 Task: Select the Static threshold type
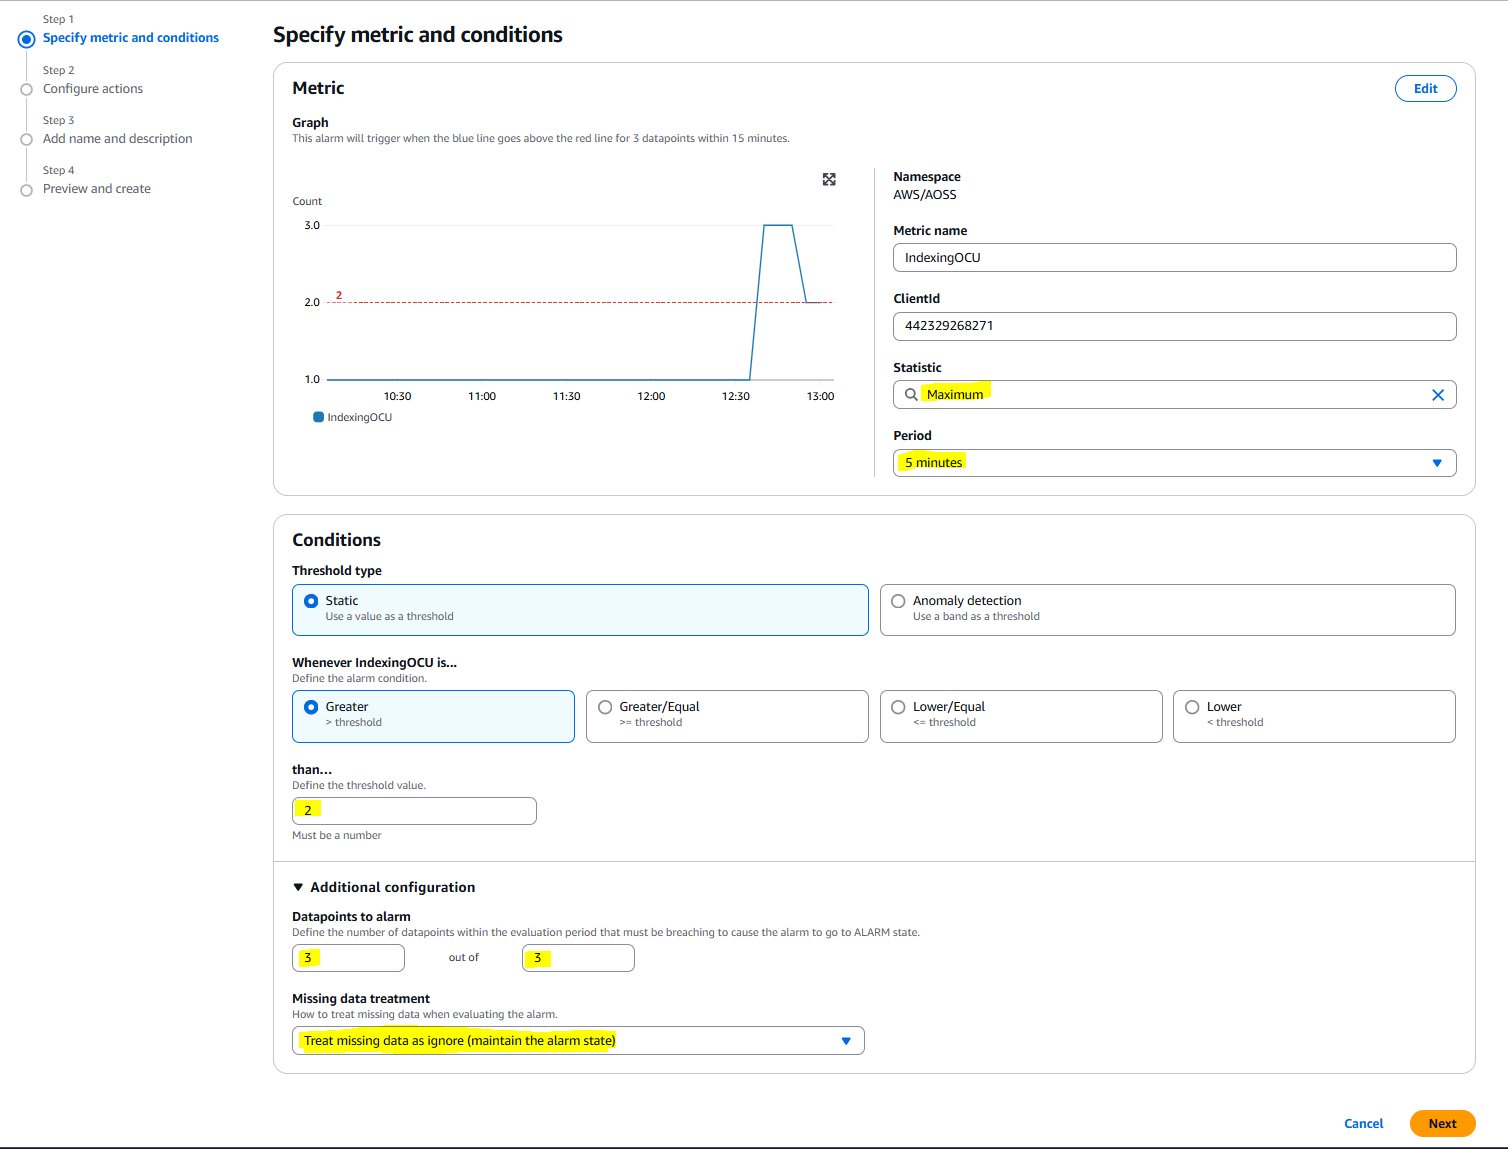[x=311, y=601]
